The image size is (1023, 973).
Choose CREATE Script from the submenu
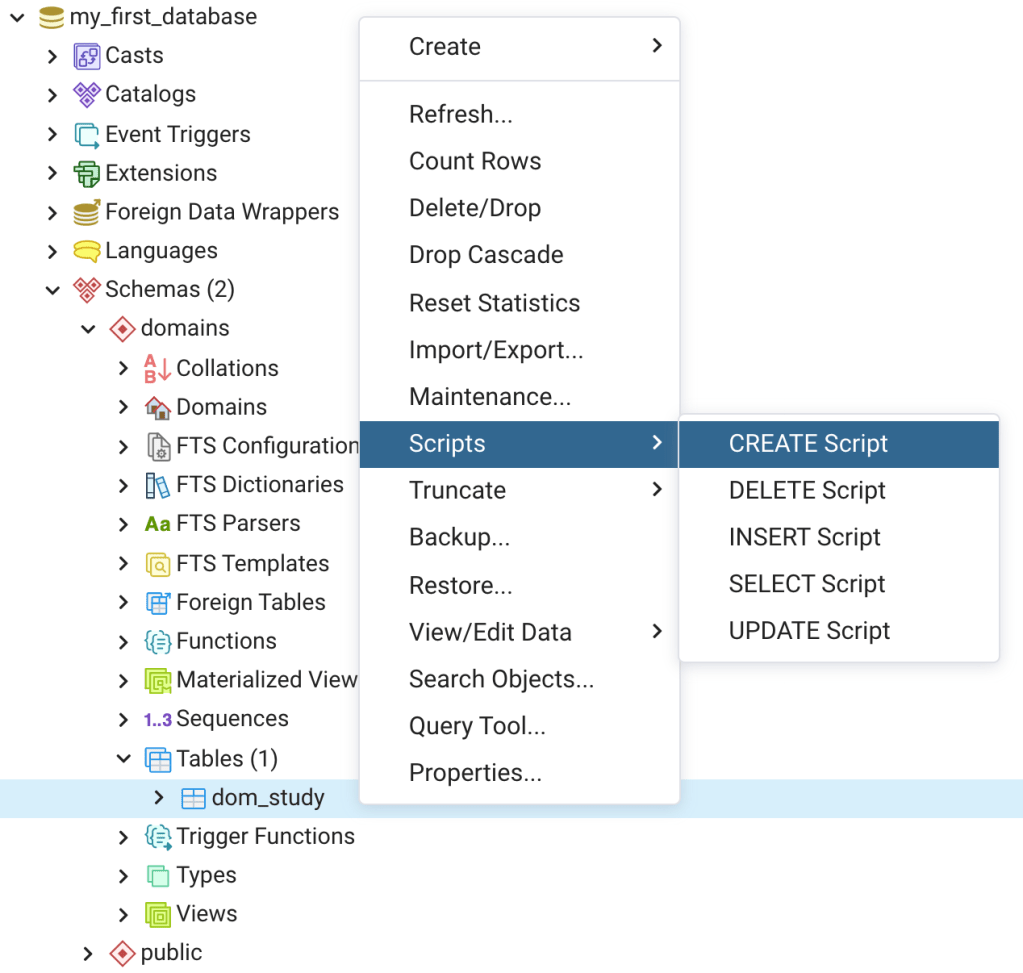coord(808,444)
